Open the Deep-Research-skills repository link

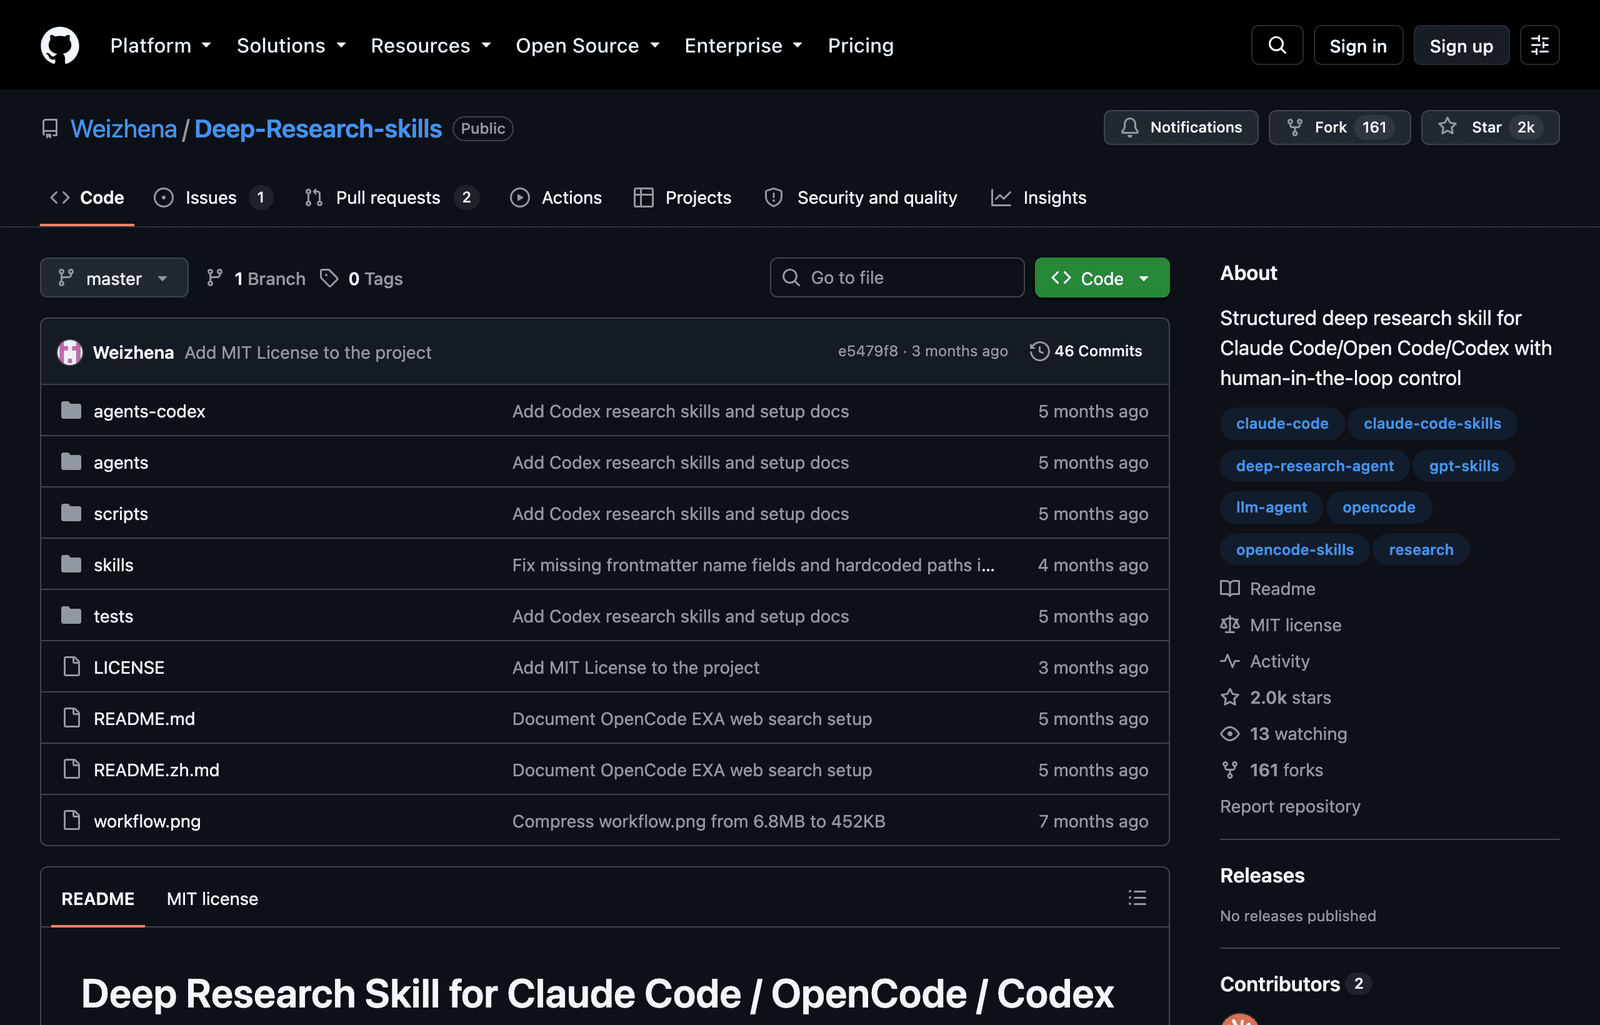[x=318, y=129]
